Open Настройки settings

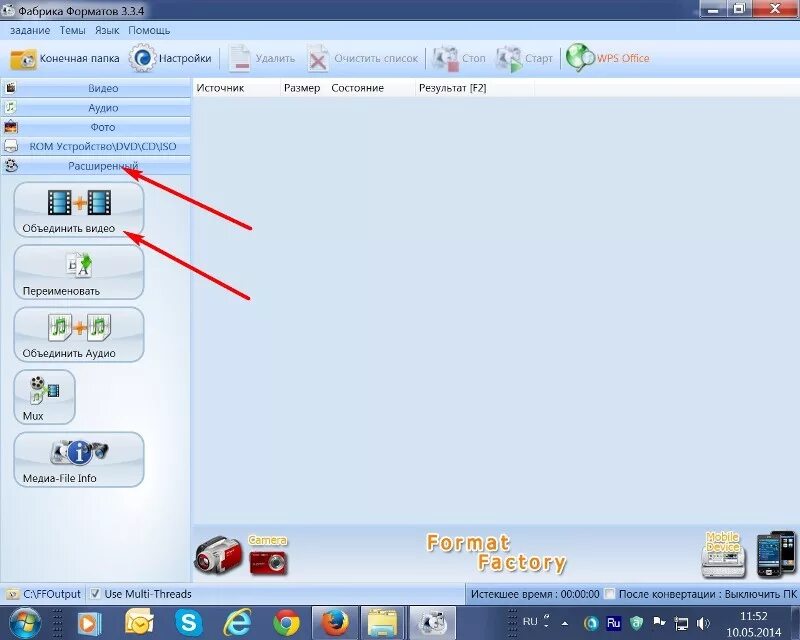click(x=170, y=59)
